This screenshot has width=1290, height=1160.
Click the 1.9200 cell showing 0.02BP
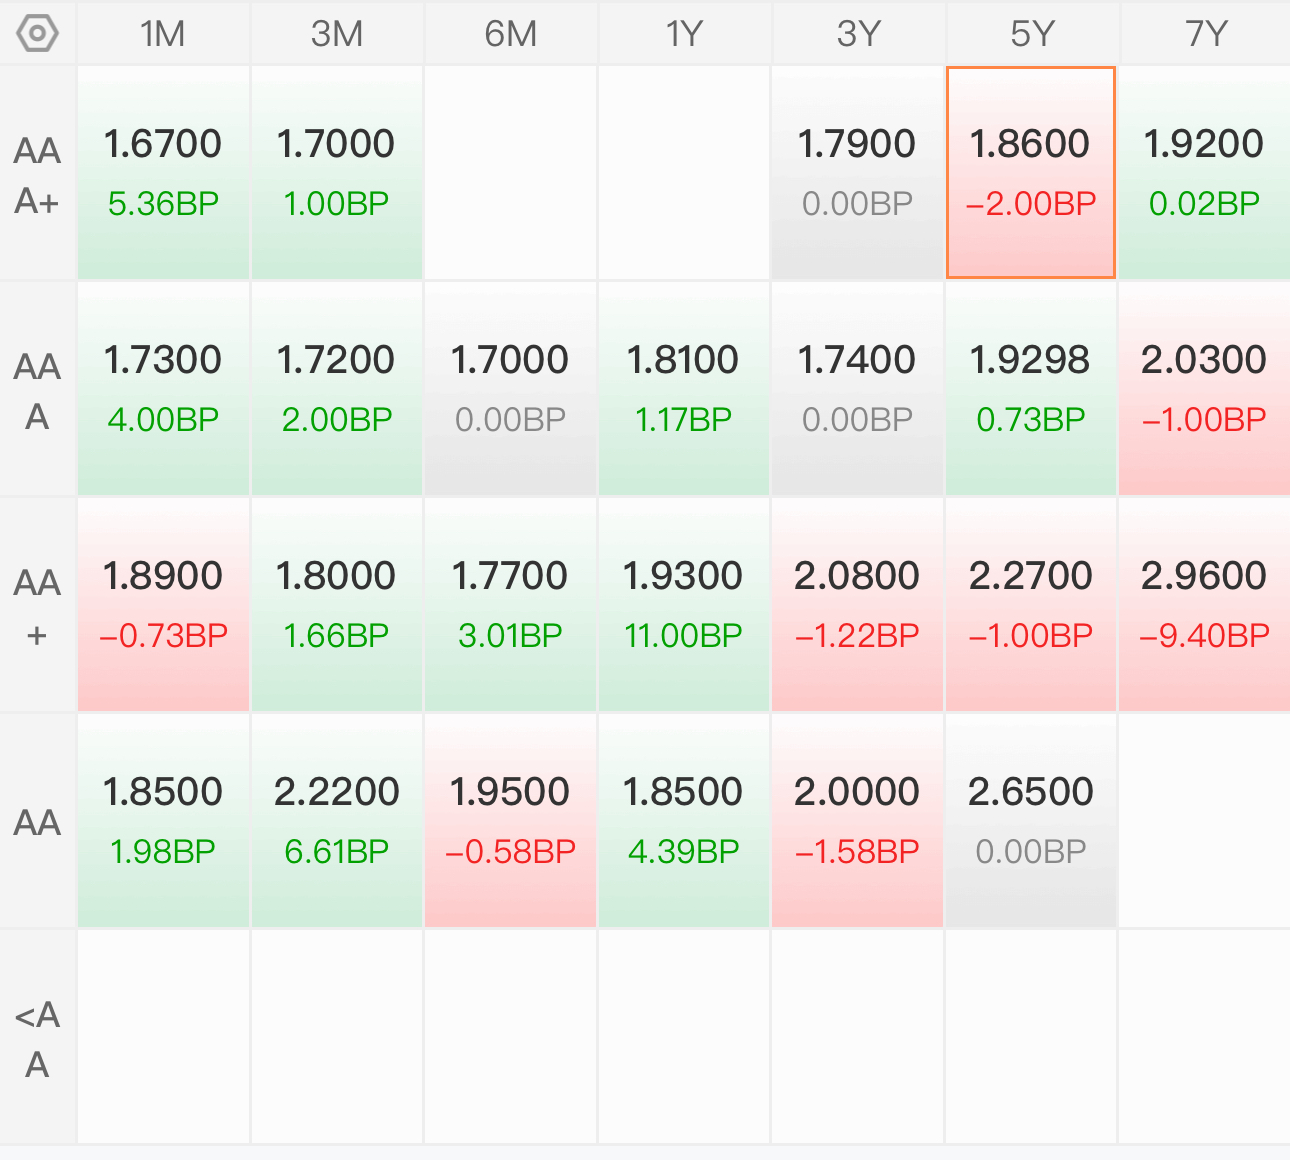1204,173
